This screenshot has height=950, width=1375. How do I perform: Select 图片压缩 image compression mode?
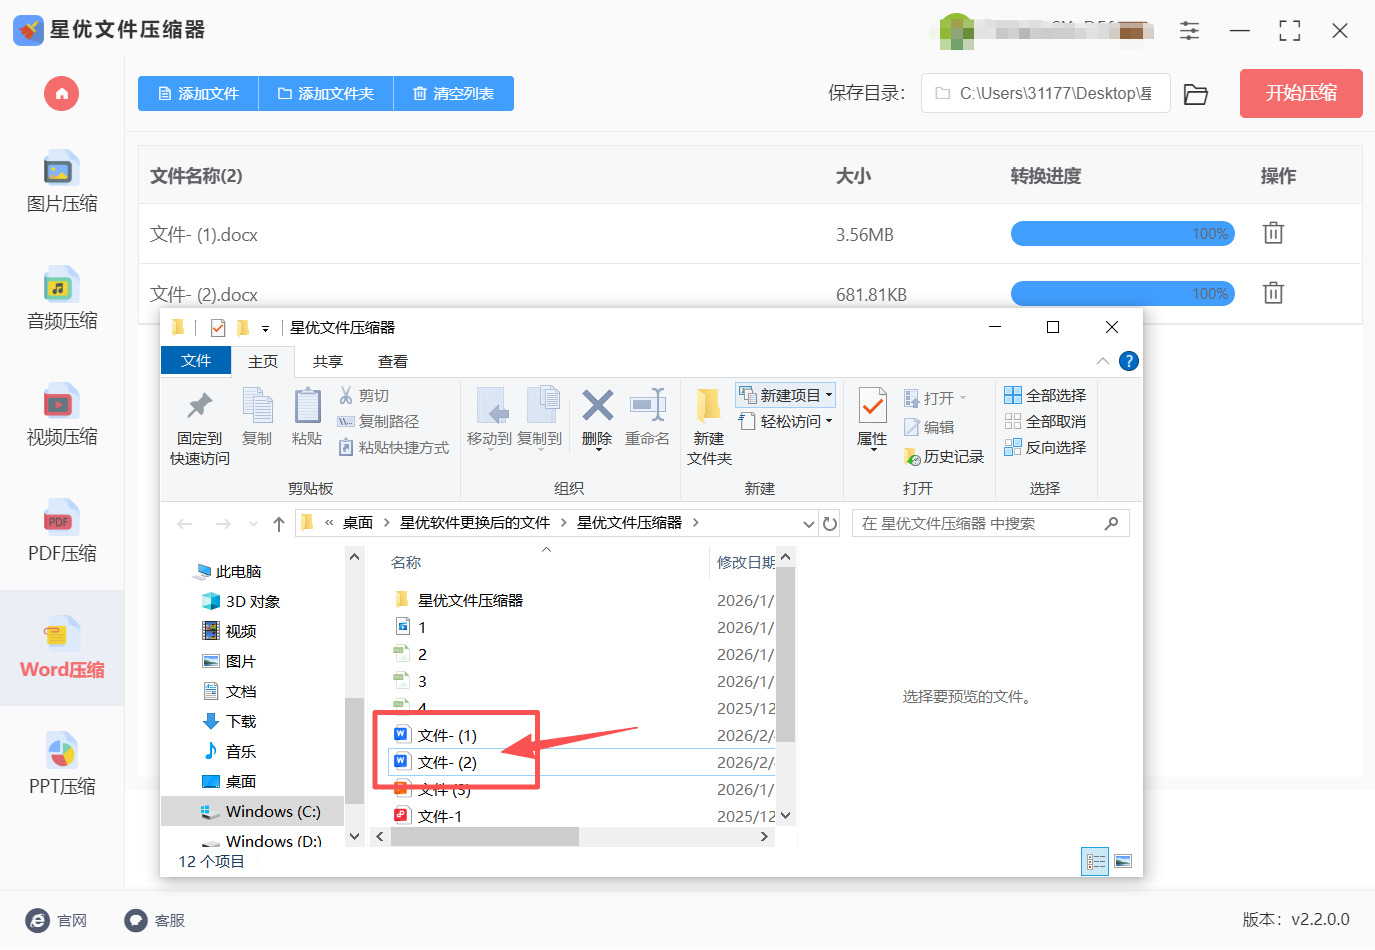tap(62, 182)
